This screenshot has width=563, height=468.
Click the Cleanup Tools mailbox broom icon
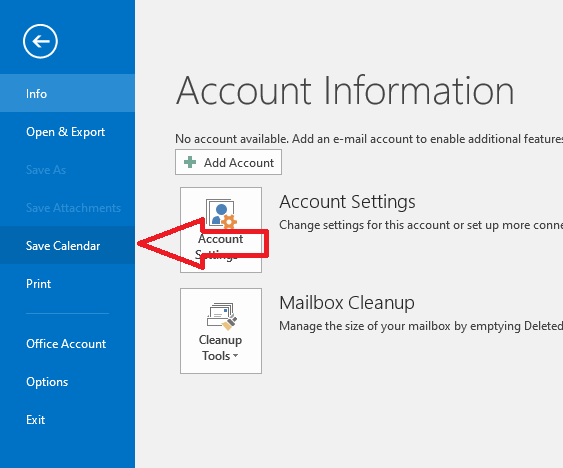[222, 316]
